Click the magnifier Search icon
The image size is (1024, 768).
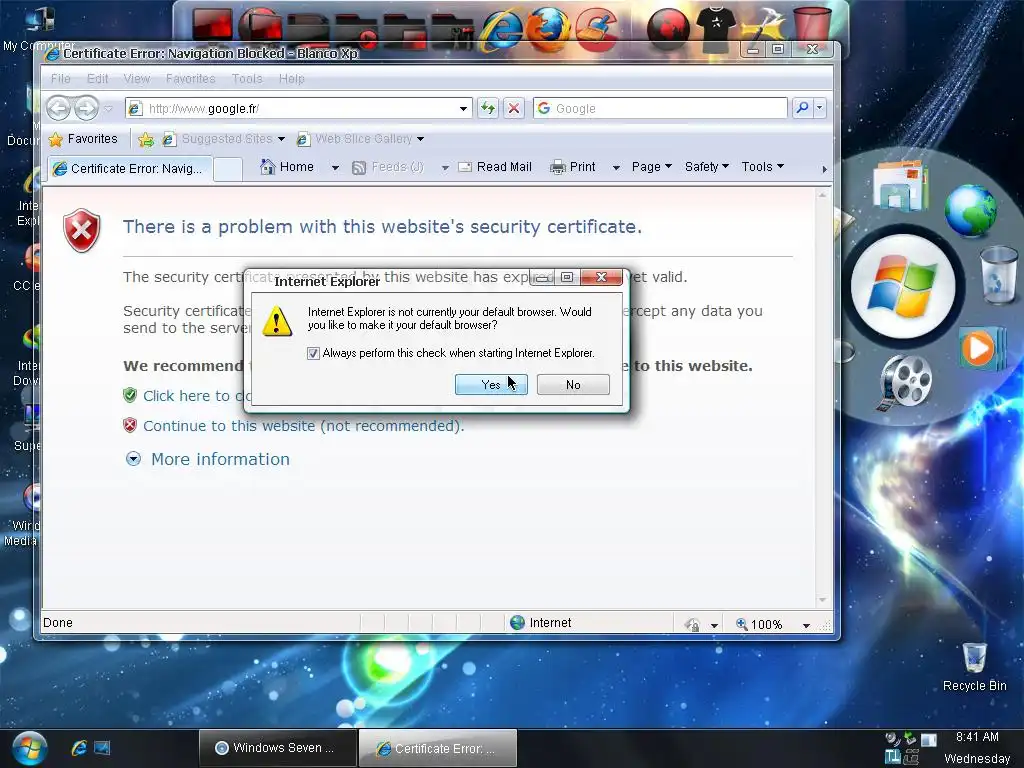pos(802,108)
